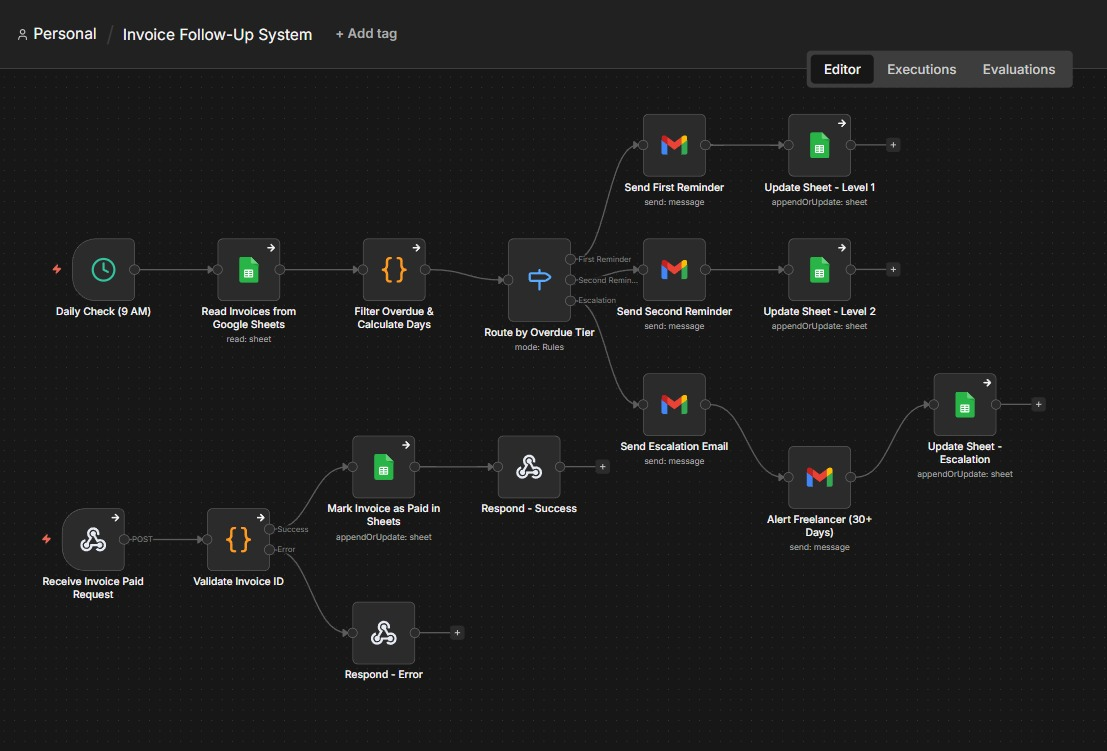Select the Read Invoices from Google Sheets node
Screen dimensions: 1107x751
pyautogui.click(x=248, y=269)
